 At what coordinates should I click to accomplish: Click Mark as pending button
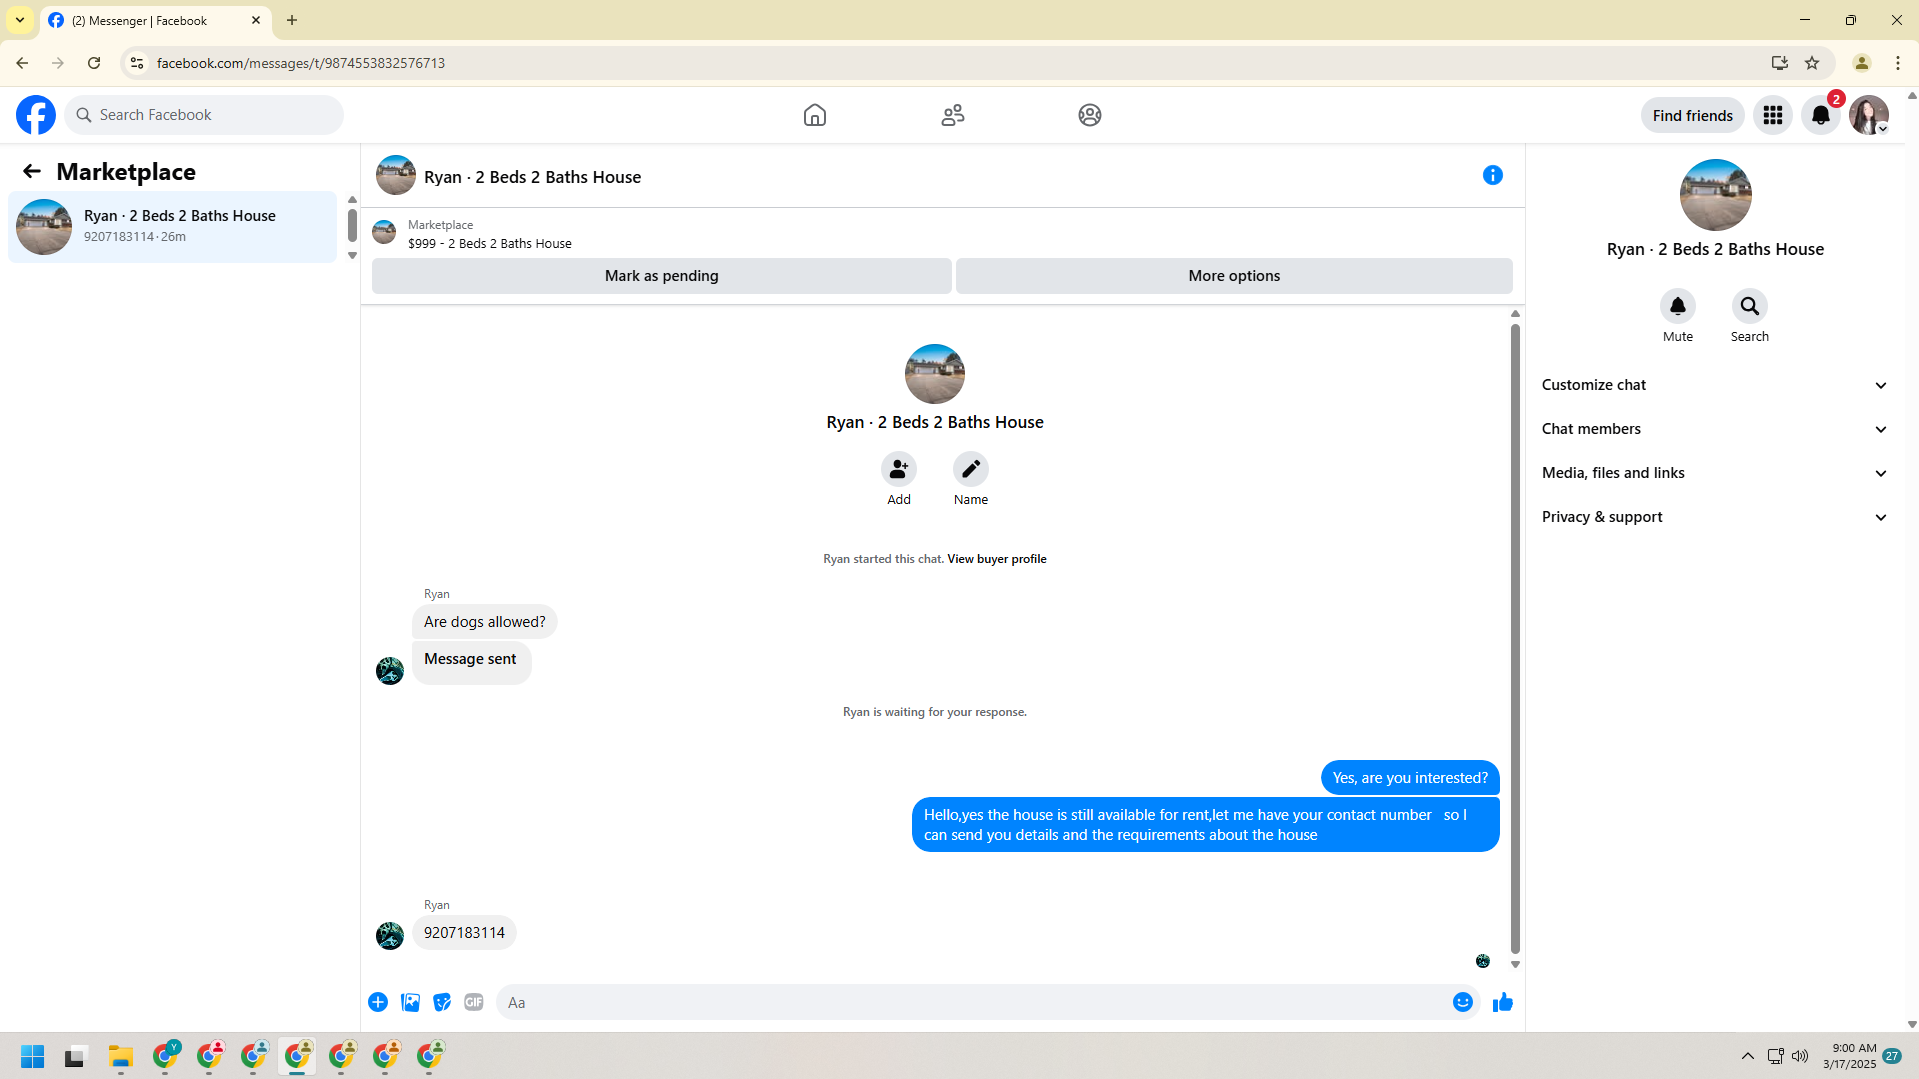[x=662, y=276]
